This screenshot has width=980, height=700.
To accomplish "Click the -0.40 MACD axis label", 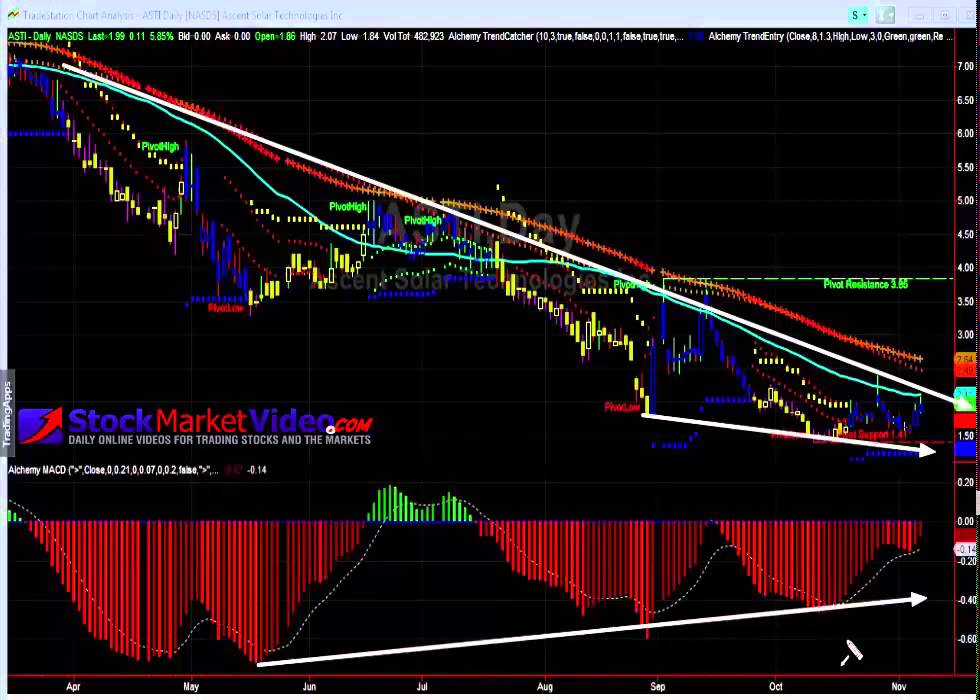I will pos(966,600).
